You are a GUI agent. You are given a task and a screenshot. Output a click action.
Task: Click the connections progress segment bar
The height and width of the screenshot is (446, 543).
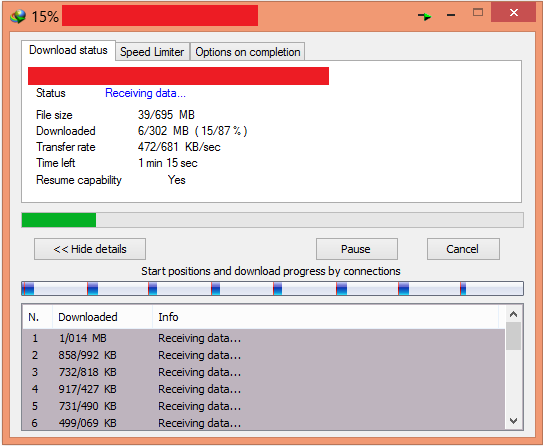(272, 288)
